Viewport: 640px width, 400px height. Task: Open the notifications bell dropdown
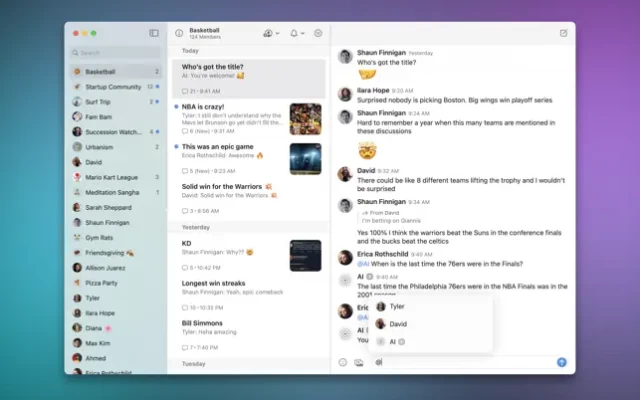[297, 33]
